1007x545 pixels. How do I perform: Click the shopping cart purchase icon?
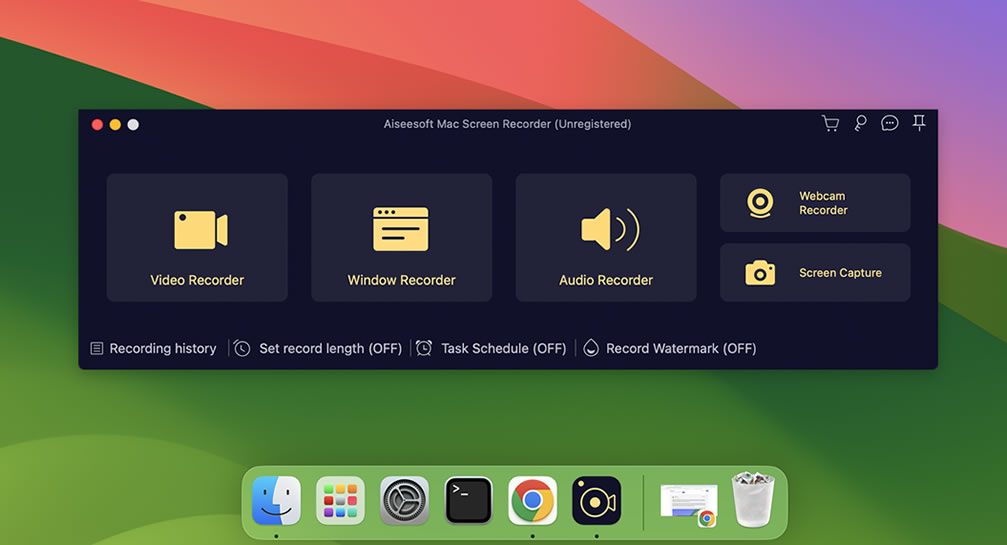click(830, 123)
